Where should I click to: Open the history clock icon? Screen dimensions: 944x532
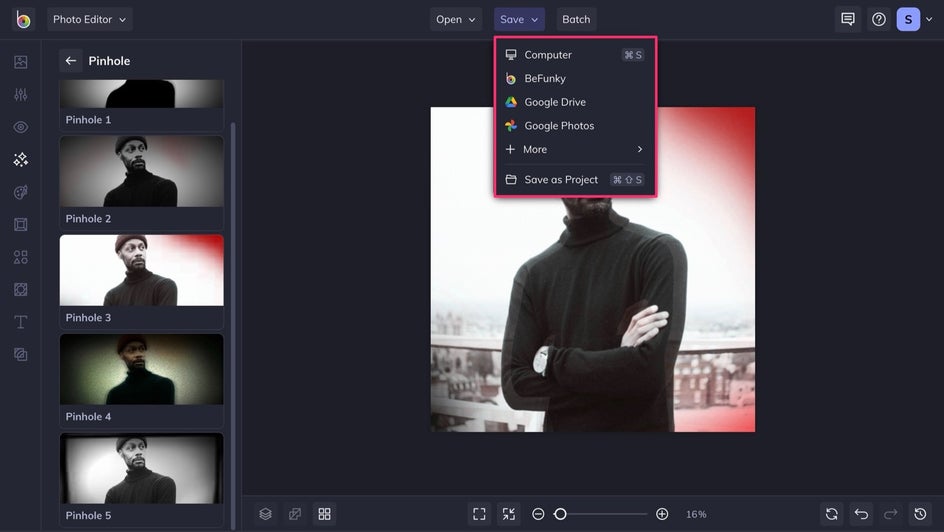920,514
